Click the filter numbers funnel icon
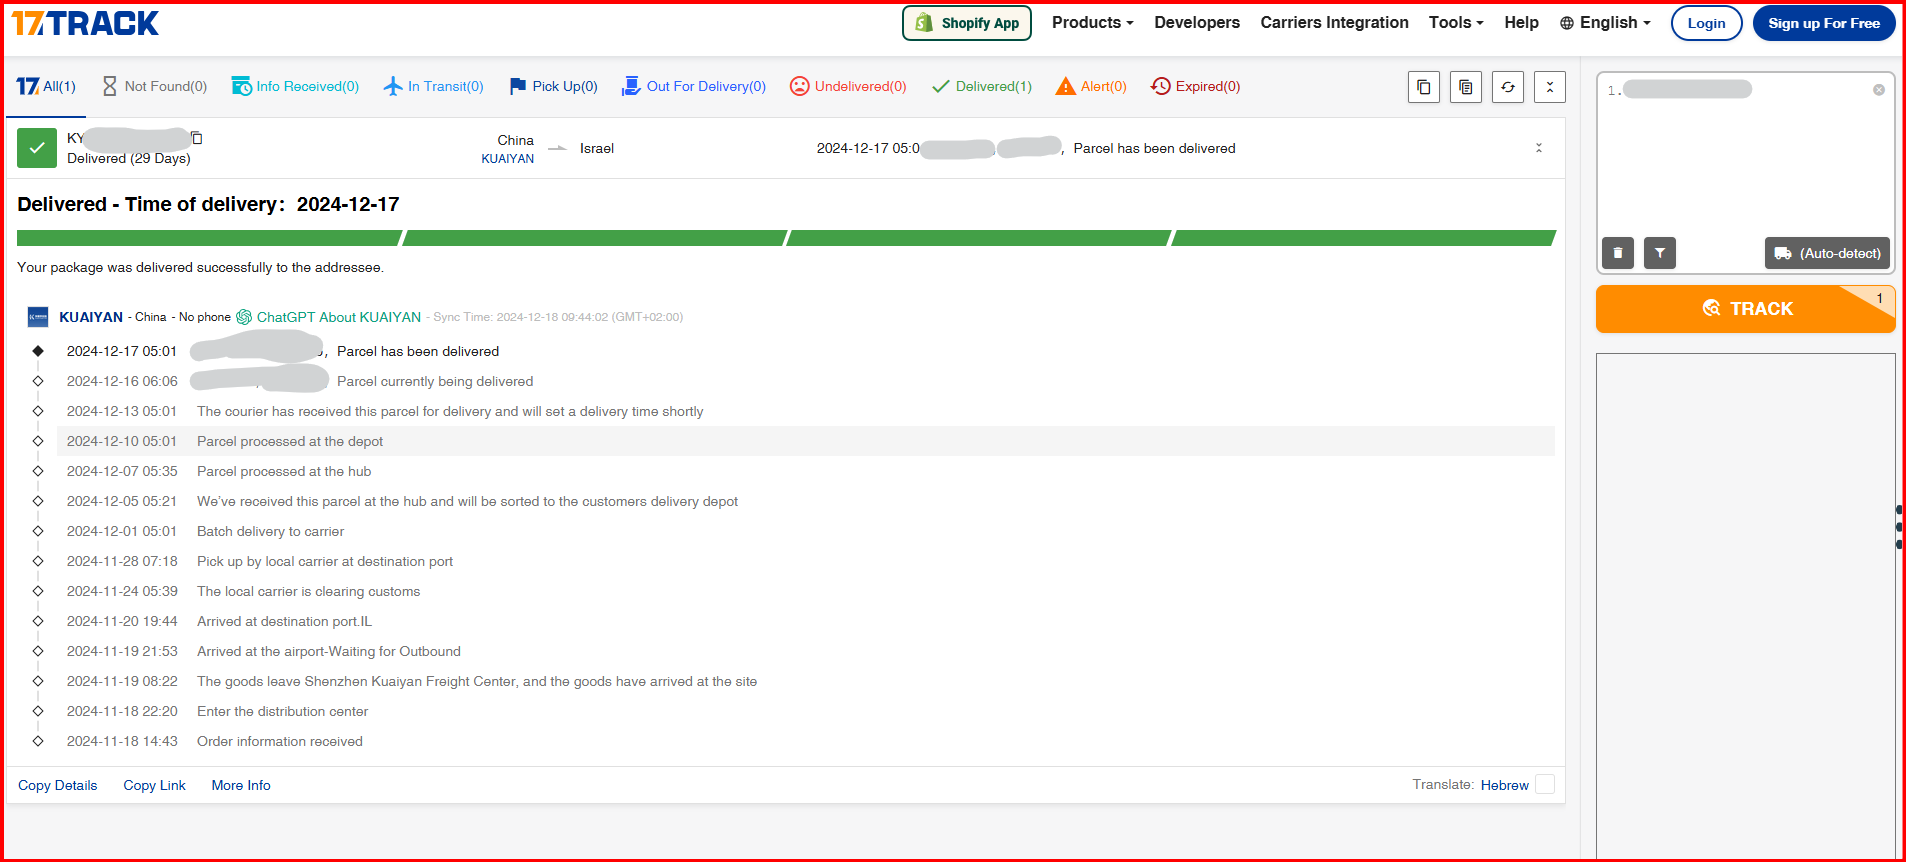The width and height of the screenshot is (1906, 862). (x=1659, y=253)
